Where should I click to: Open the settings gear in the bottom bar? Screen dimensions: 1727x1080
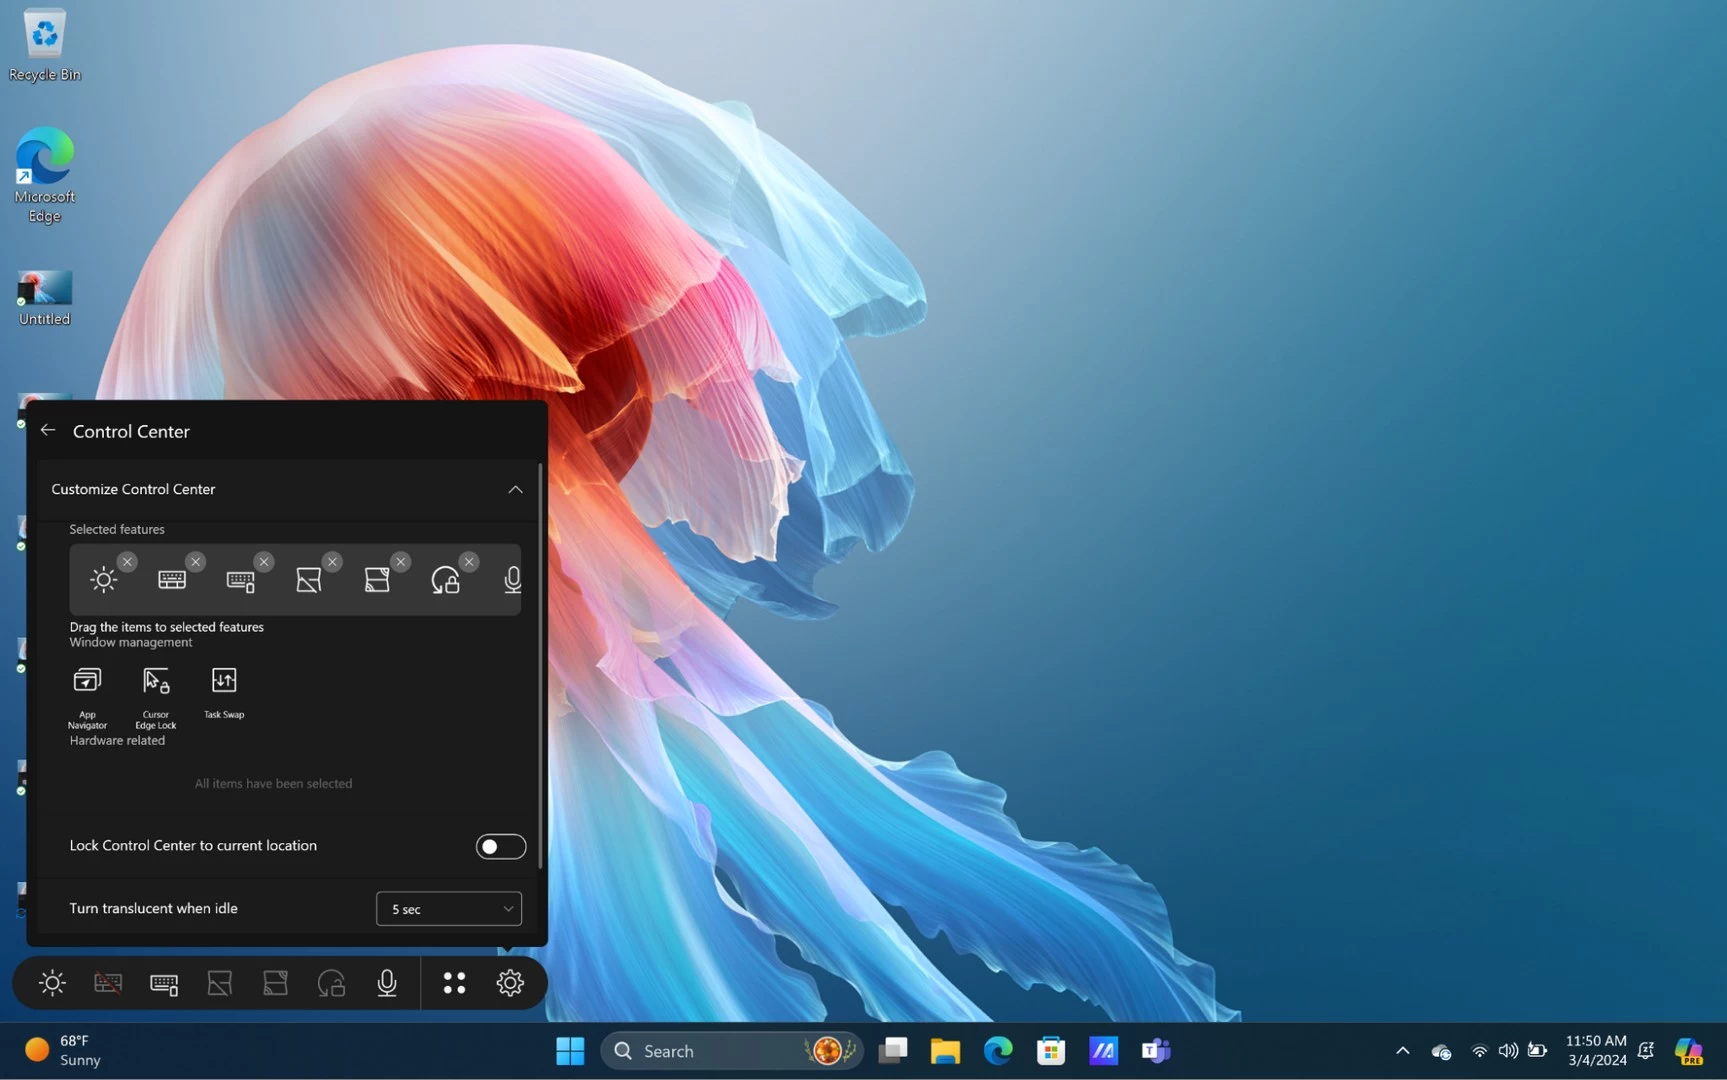pyautogui.click(x=510, y=983)
